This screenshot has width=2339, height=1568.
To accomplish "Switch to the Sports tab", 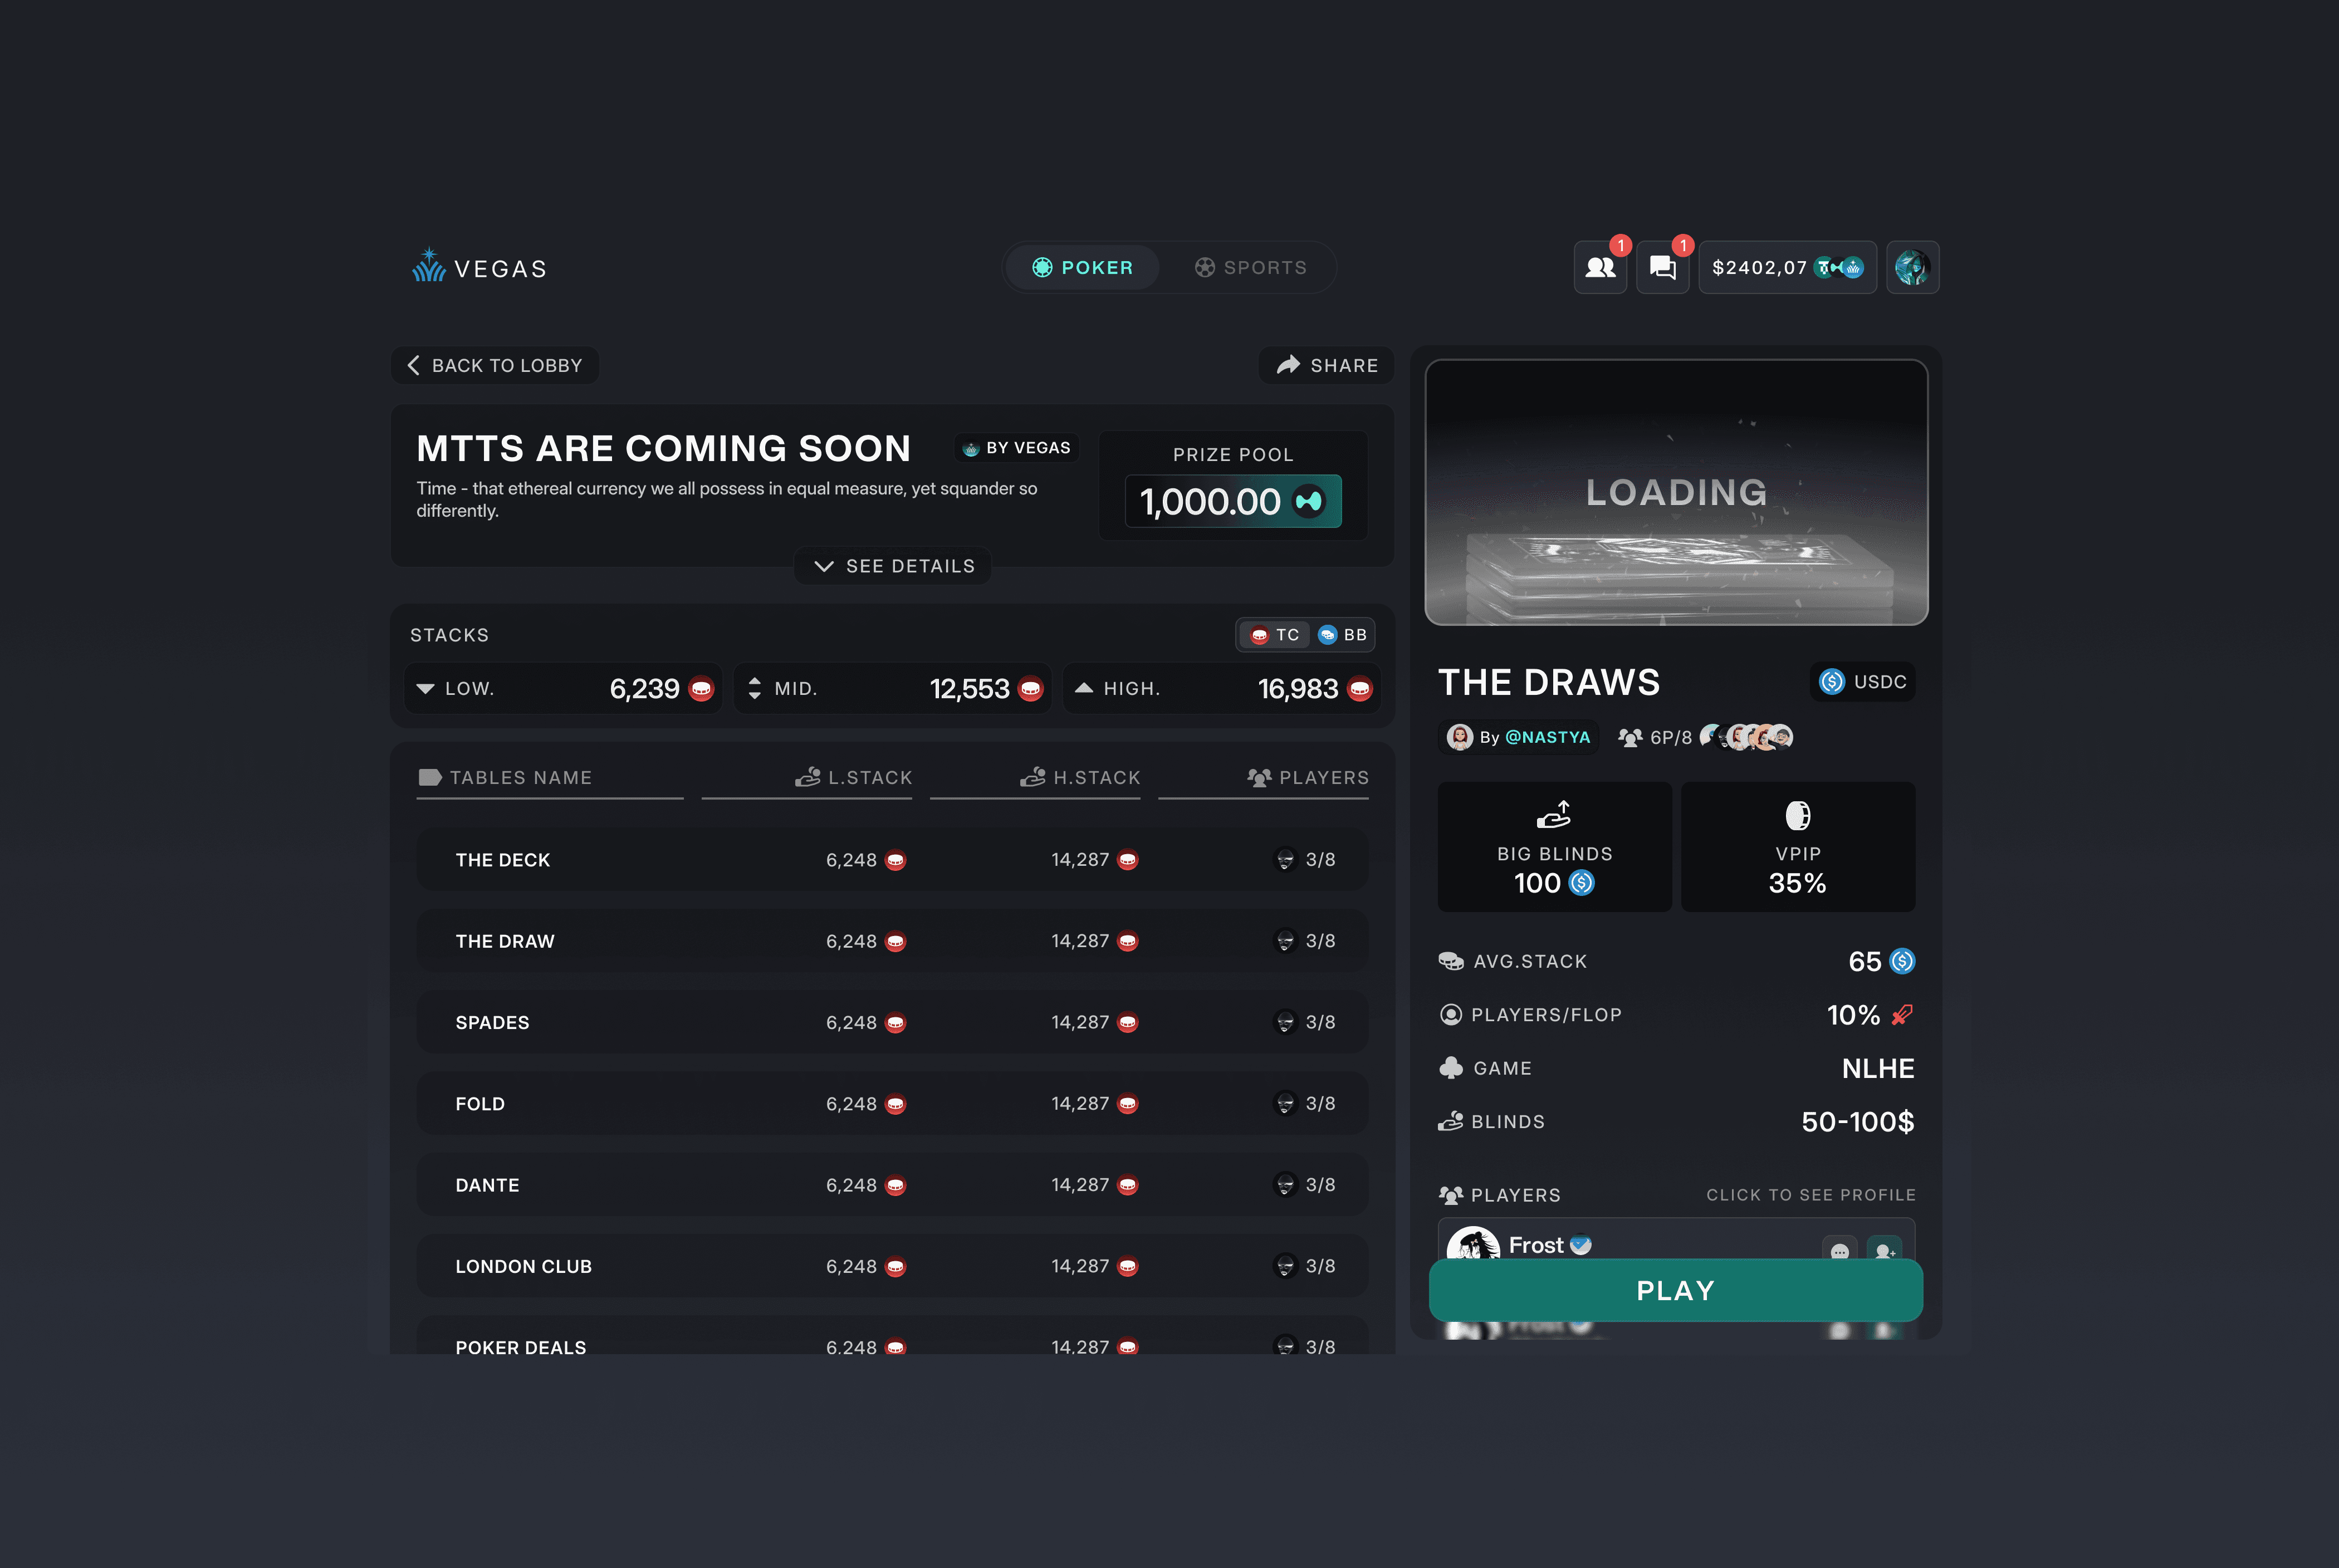I will coord(1250,267).
